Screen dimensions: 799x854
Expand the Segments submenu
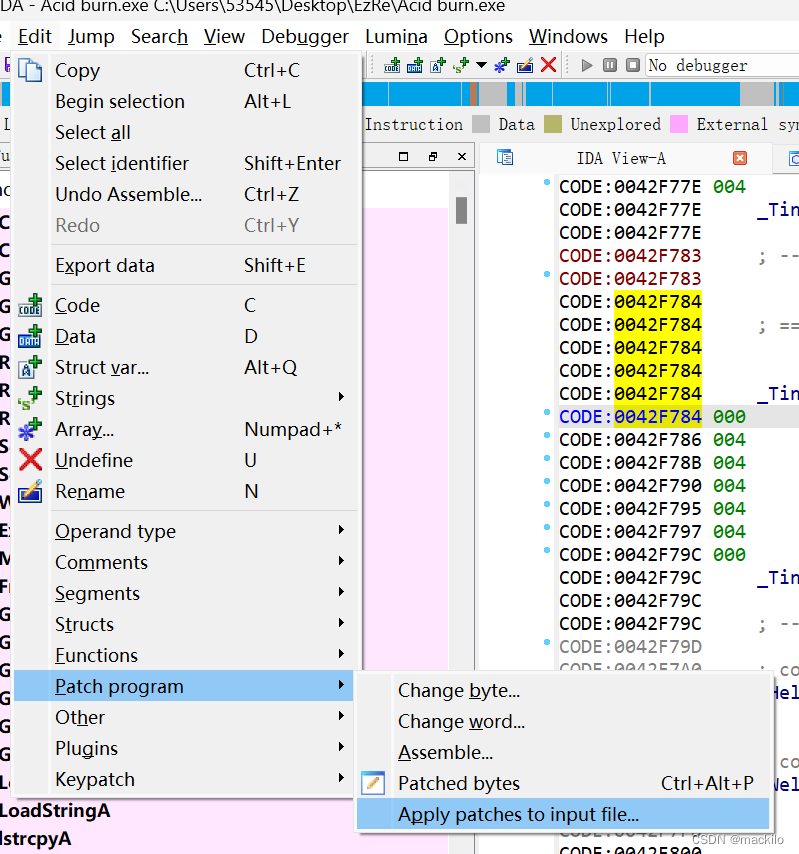pyautogui.click(x=341, y=591)
